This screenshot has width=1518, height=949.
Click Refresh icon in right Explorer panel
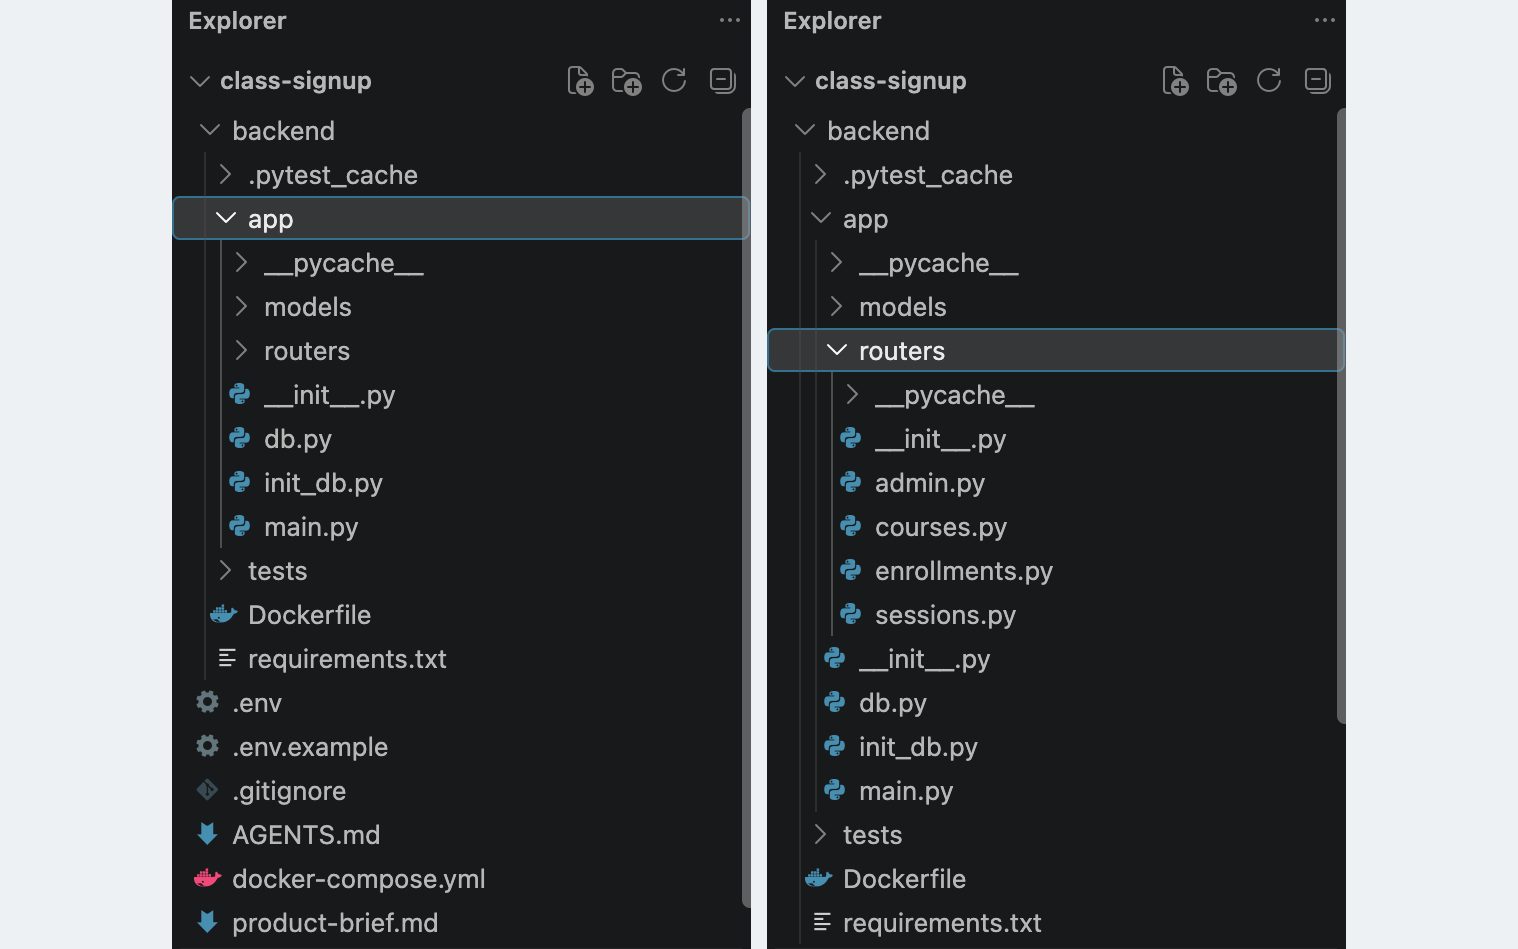coord(1269,80)
